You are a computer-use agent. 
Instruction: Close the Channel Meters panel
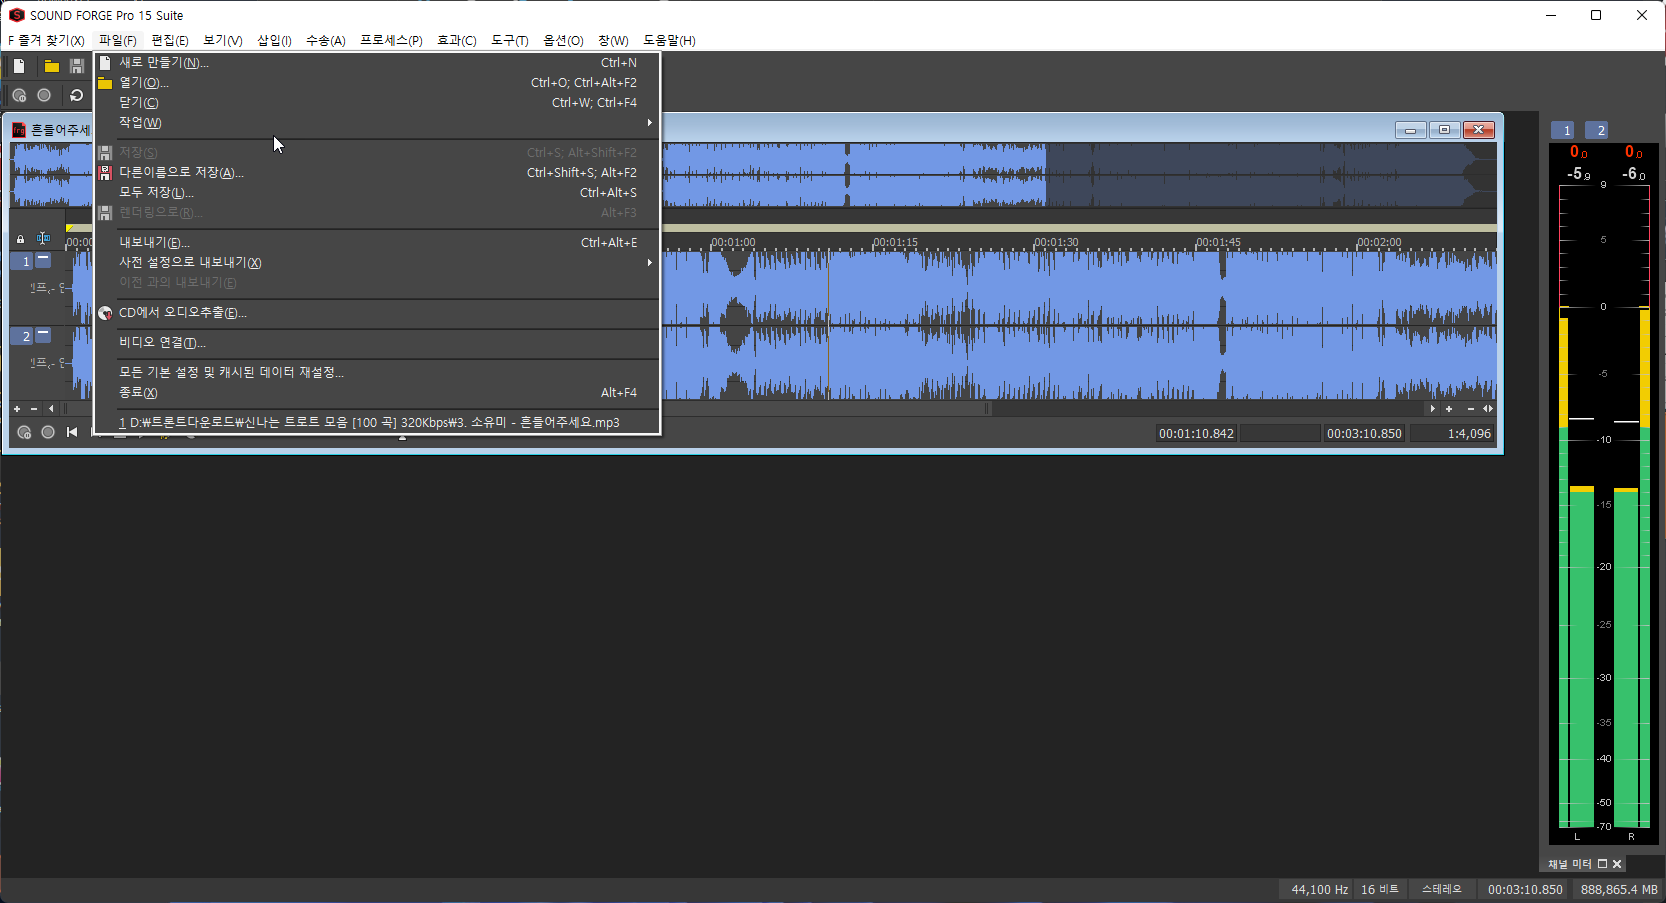pos(1617,864)
